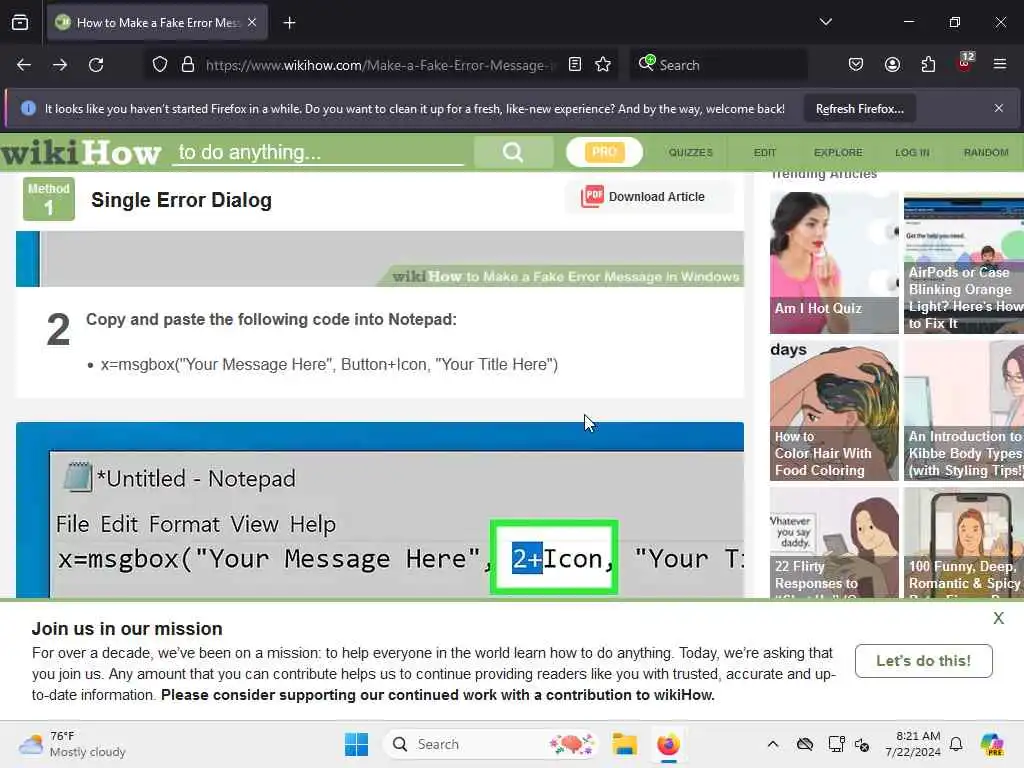Dismiss the Firefox refresh notification
Image resolution: width=1024 pixels, height=768 pixels.
coord(999,108)
